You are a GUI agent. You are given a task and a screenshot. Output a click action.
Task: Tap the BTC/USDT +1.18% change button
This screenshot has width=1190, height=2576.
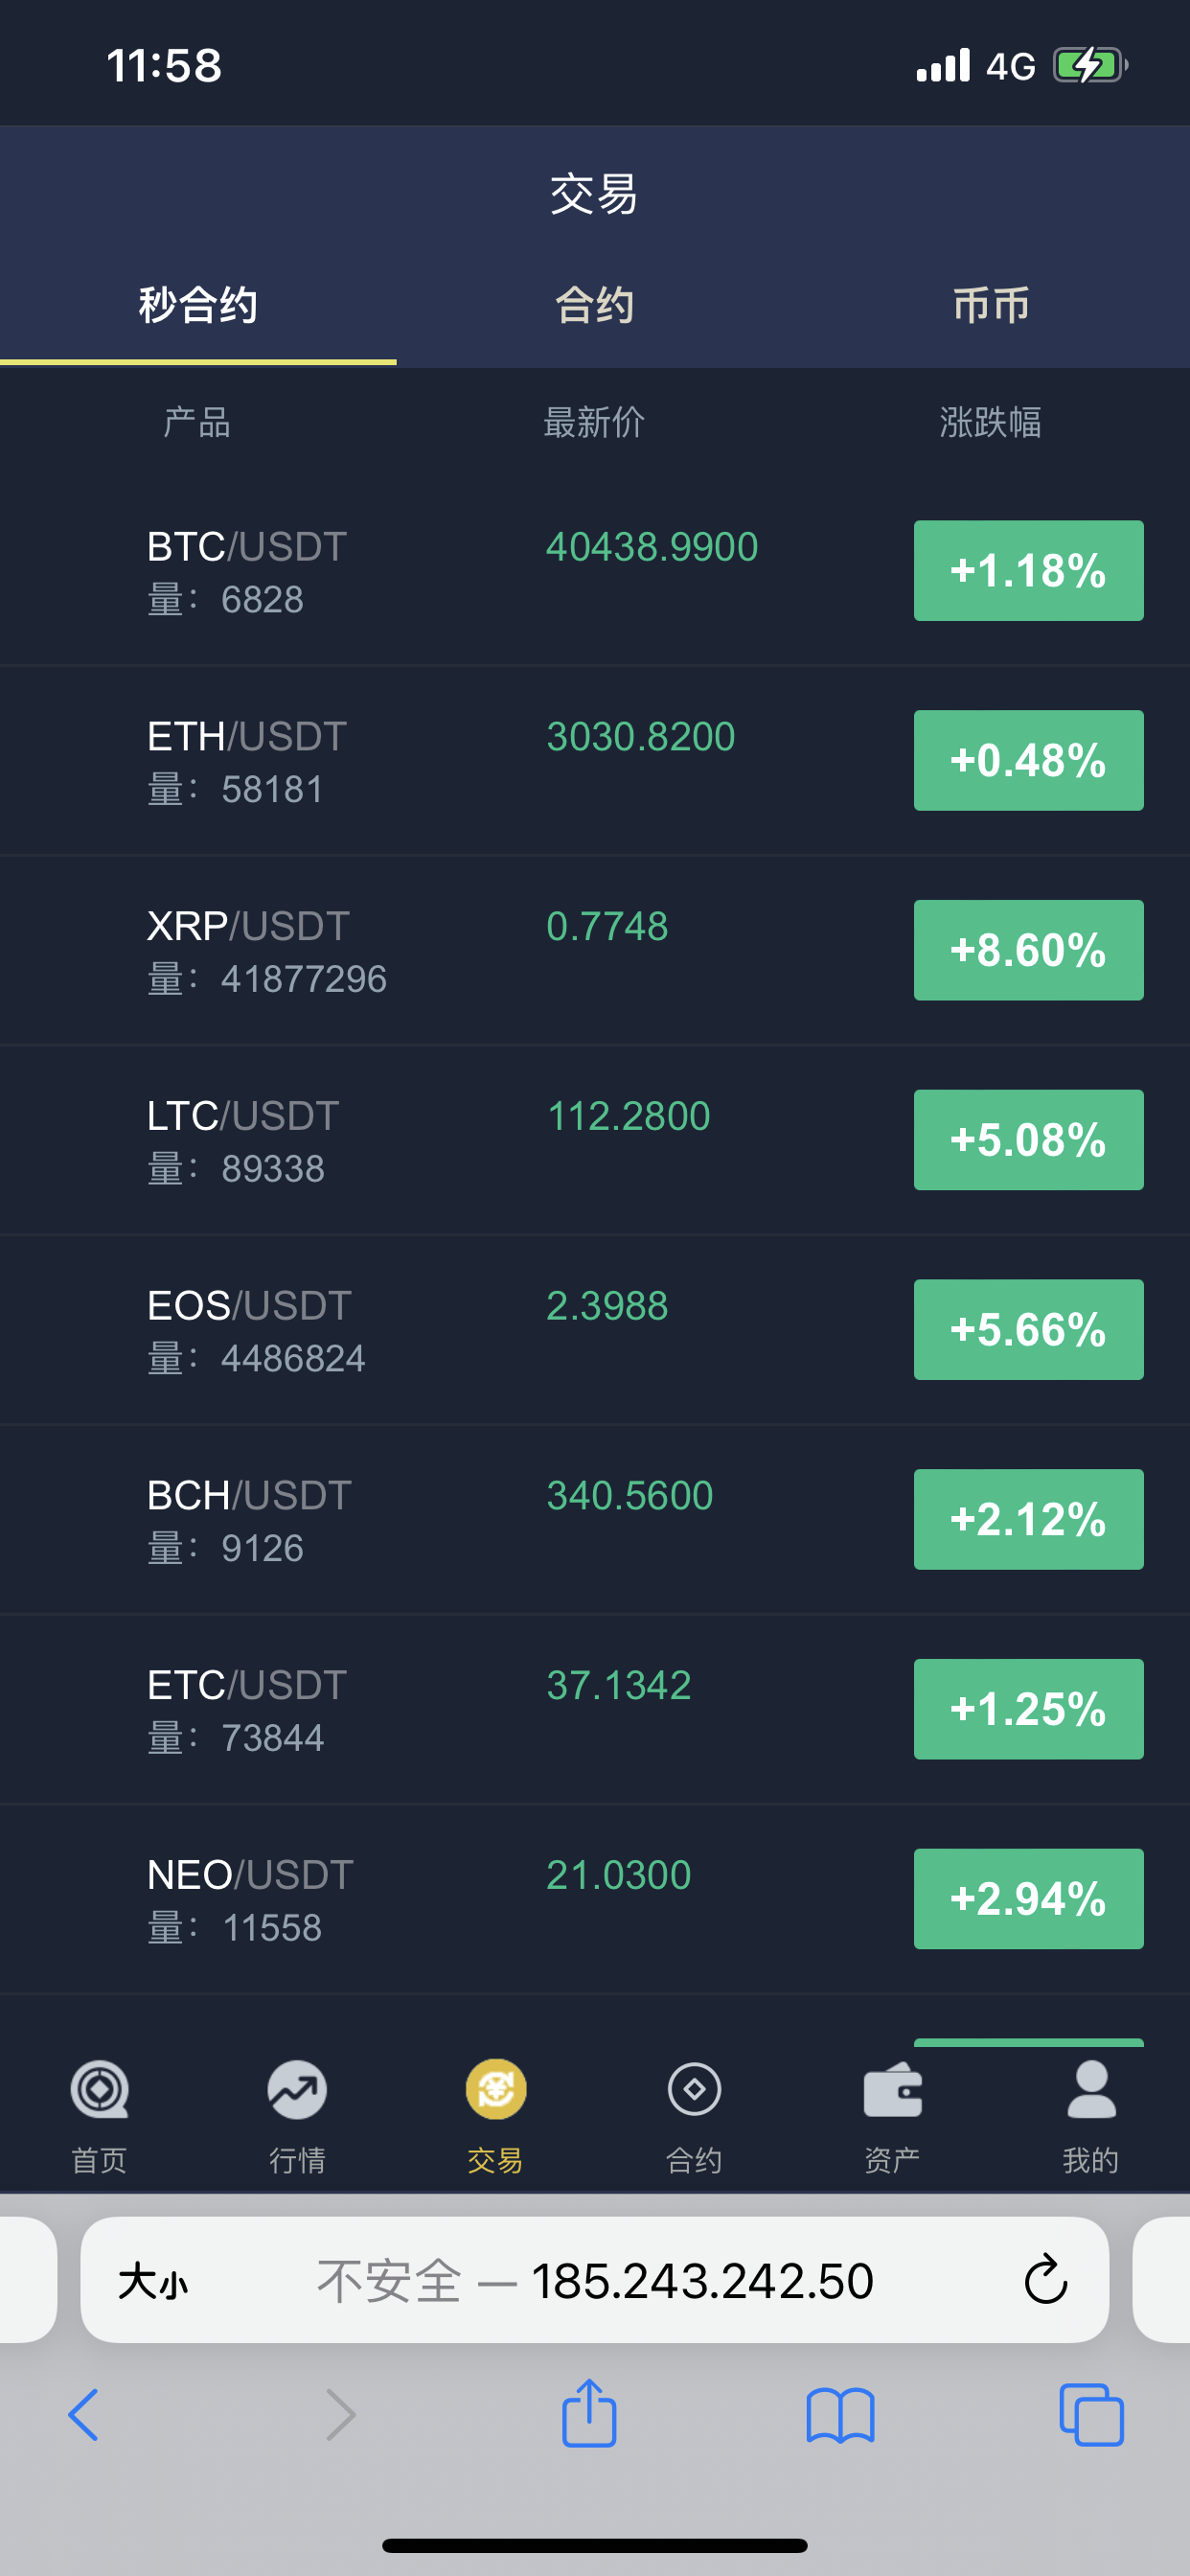pos(1028,571)
